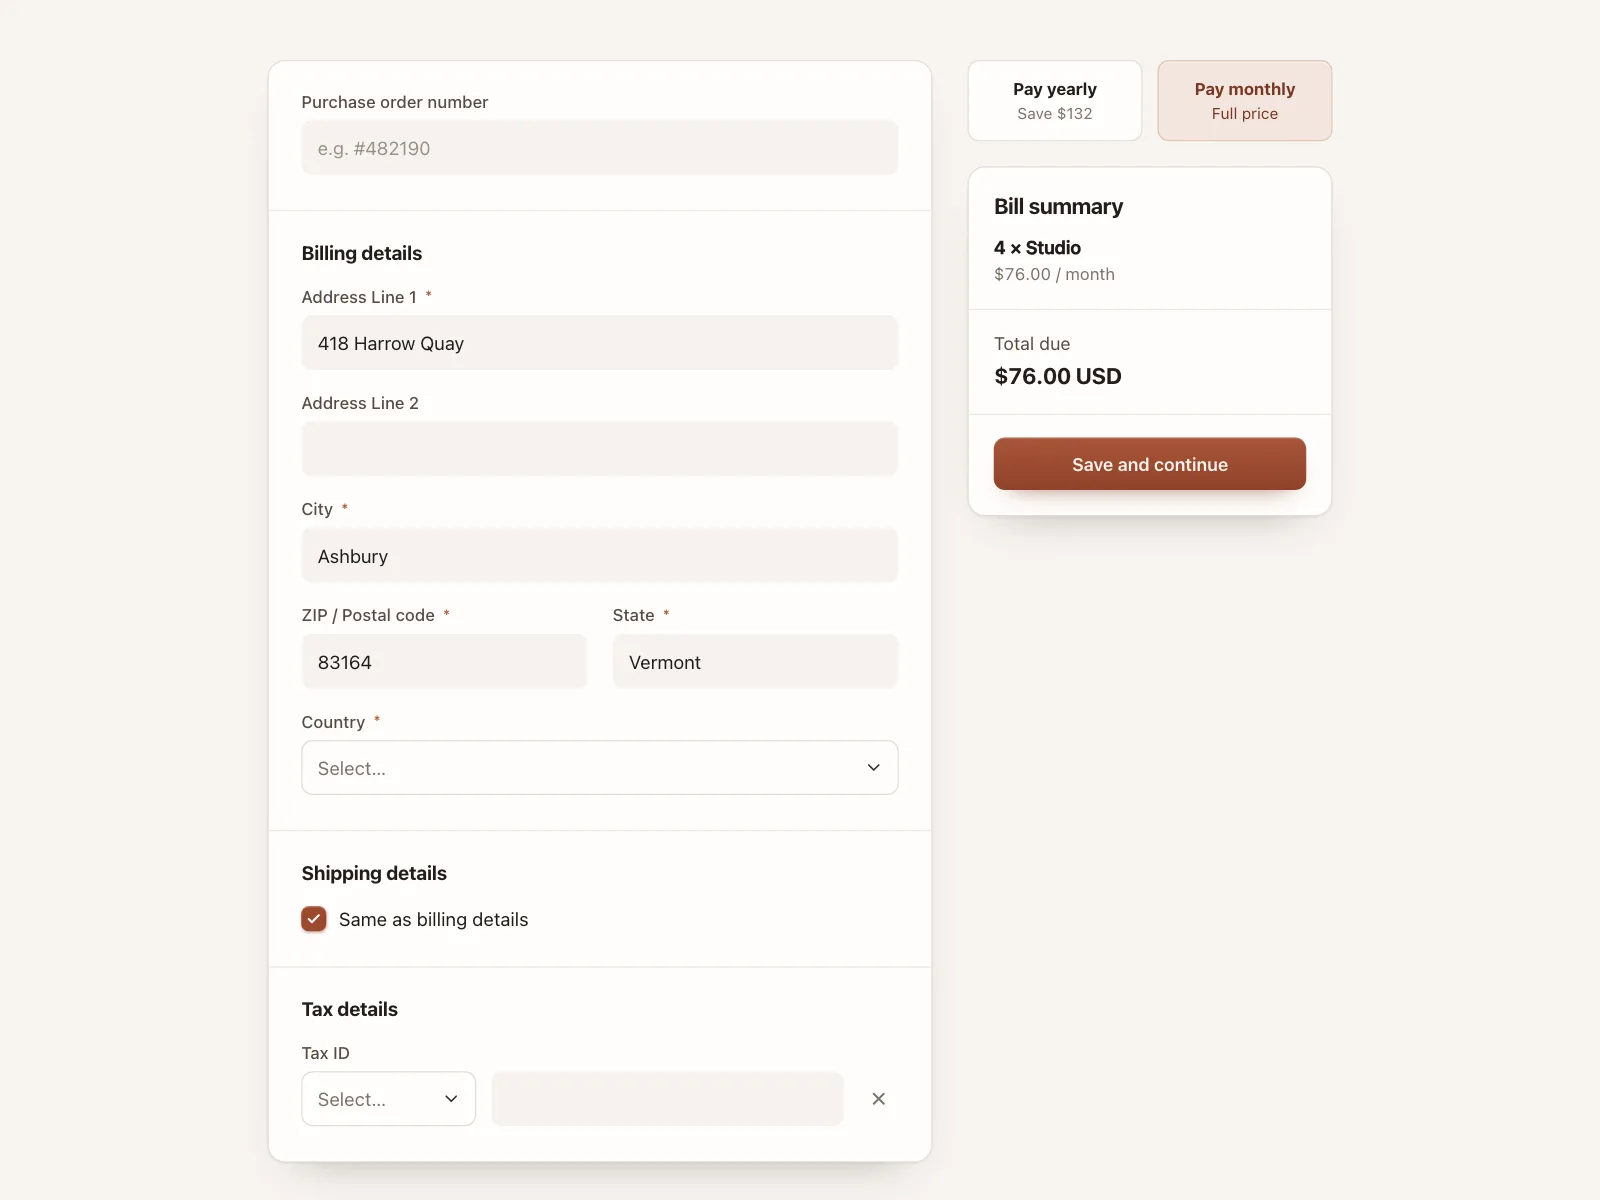Image resolution: width=1600 pixels, height=1200 pixels.
Task: Click the Save $132 yearly savings text
Action: coord(1054,114)
